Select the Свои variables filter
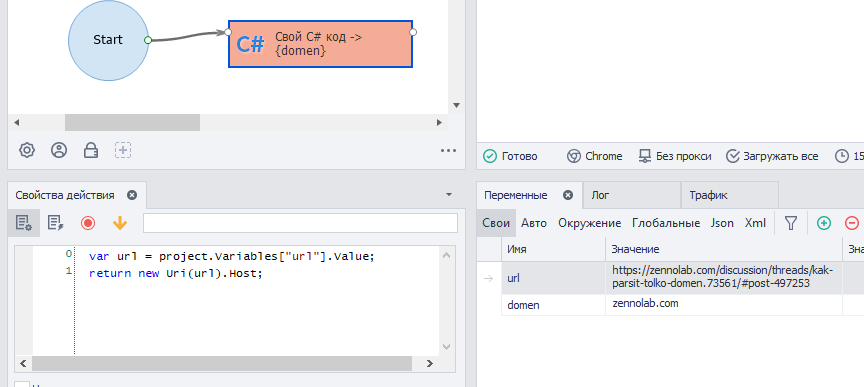This screenshot has width=864, height=387. (x=496, y=223)
